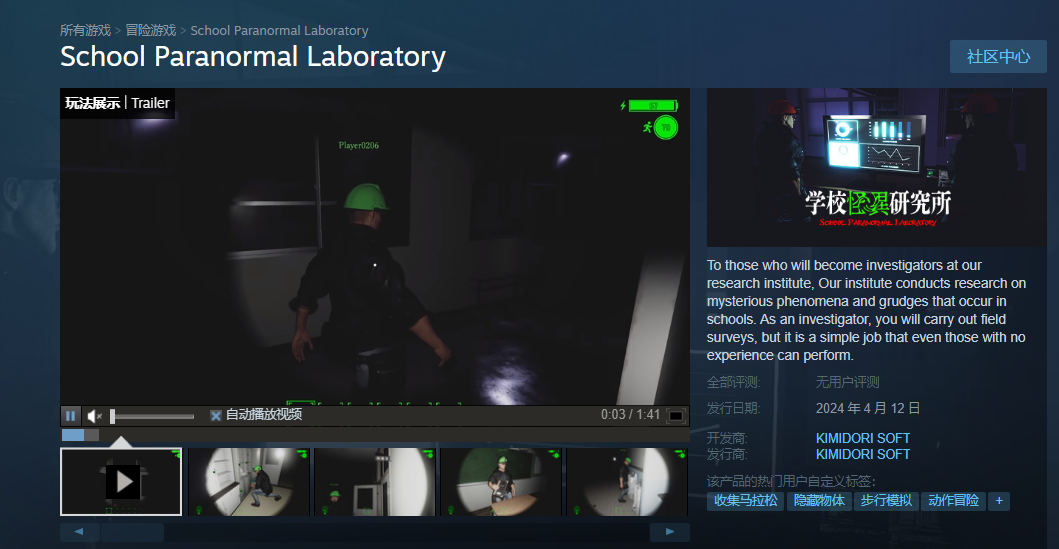Open the last screenshot thumbnail with white pillar
This screenshot has width=1059, height=549.
tap(627, 481)
